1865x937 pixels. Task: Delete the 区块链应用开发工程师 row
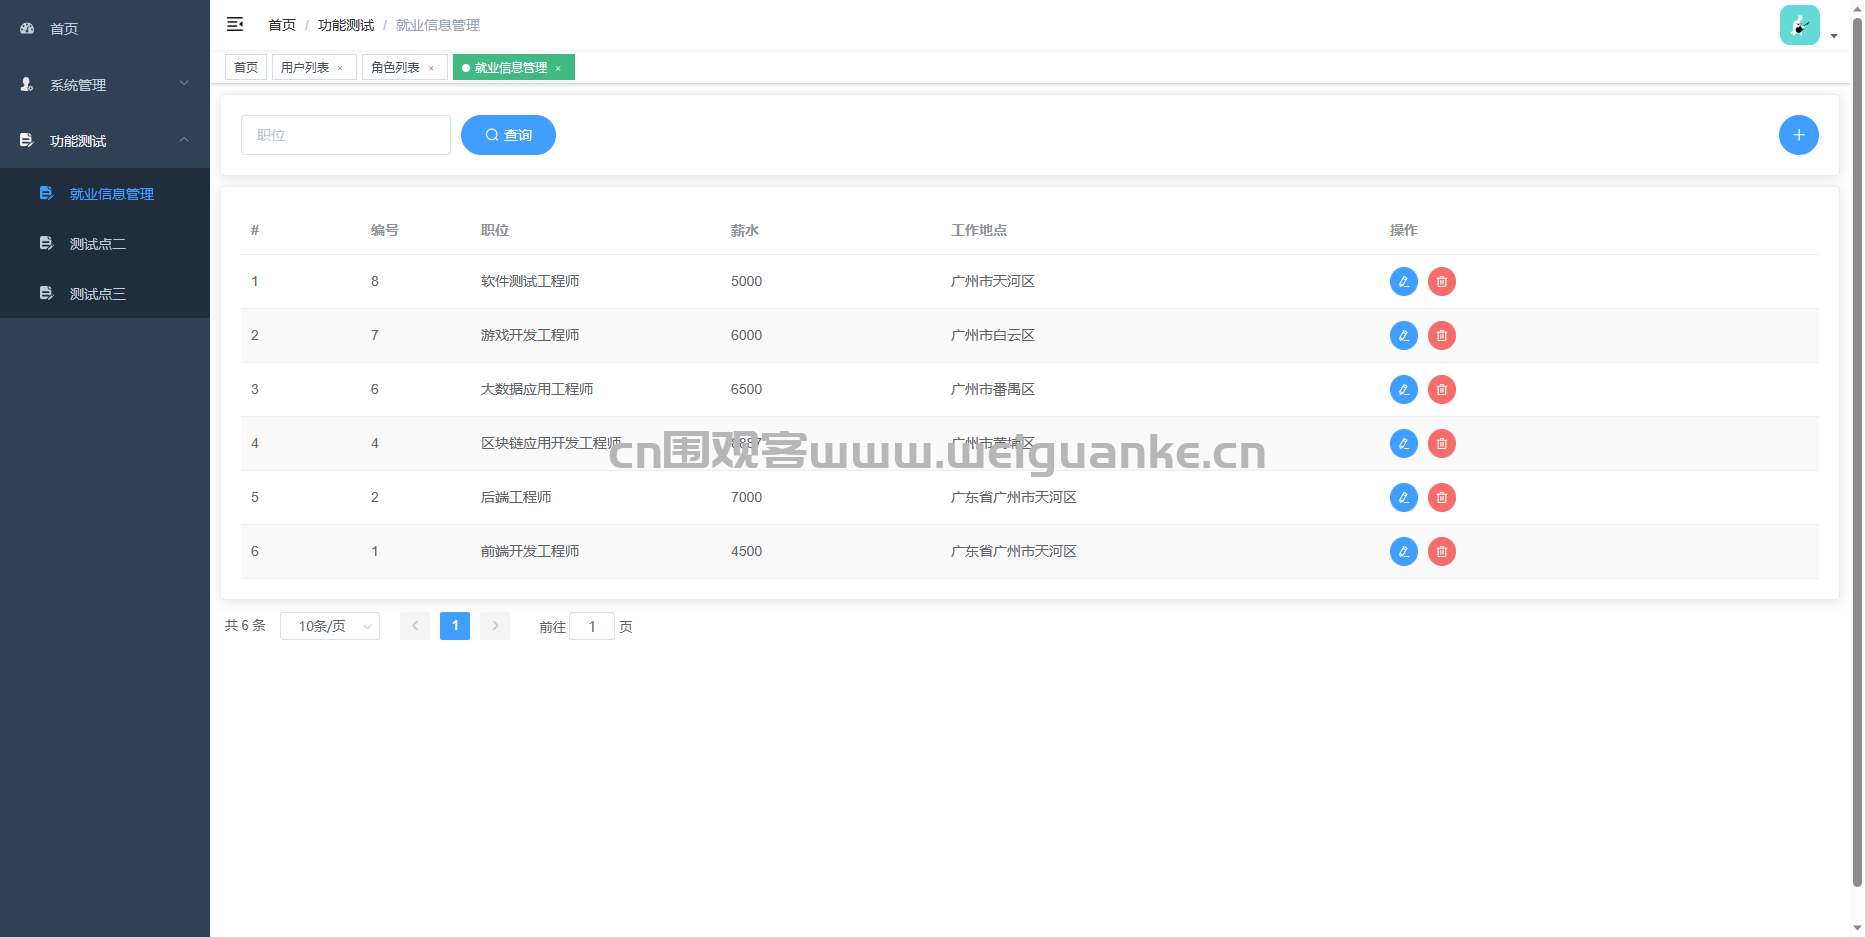[x=1441, y=444]
